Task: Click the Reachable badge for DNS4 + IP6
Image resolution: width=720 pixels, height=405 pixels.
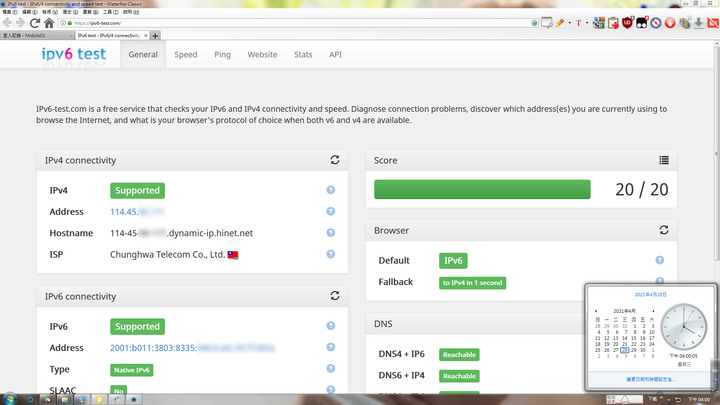Action: (x=459, y=354)
